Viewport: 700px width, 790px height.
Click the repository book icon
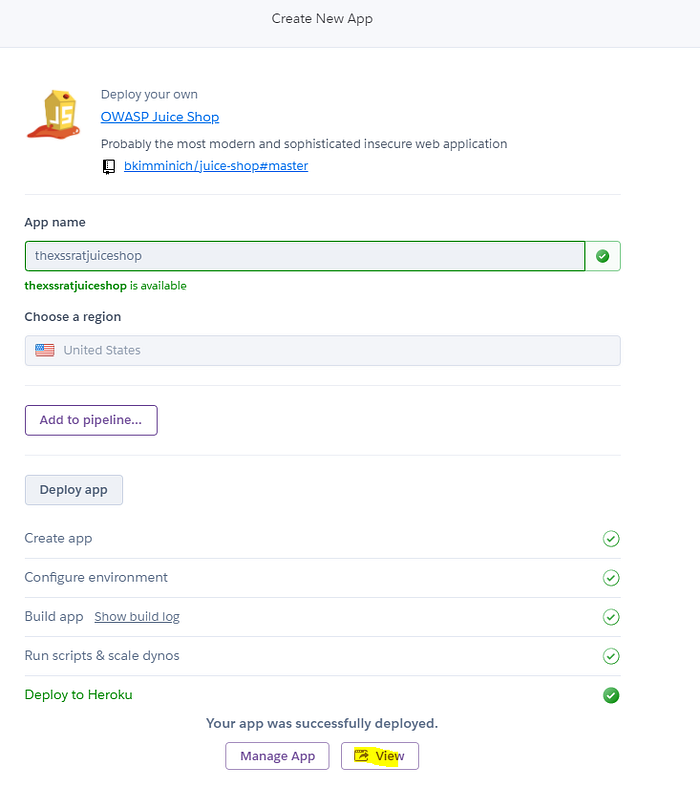click(109, 166)
